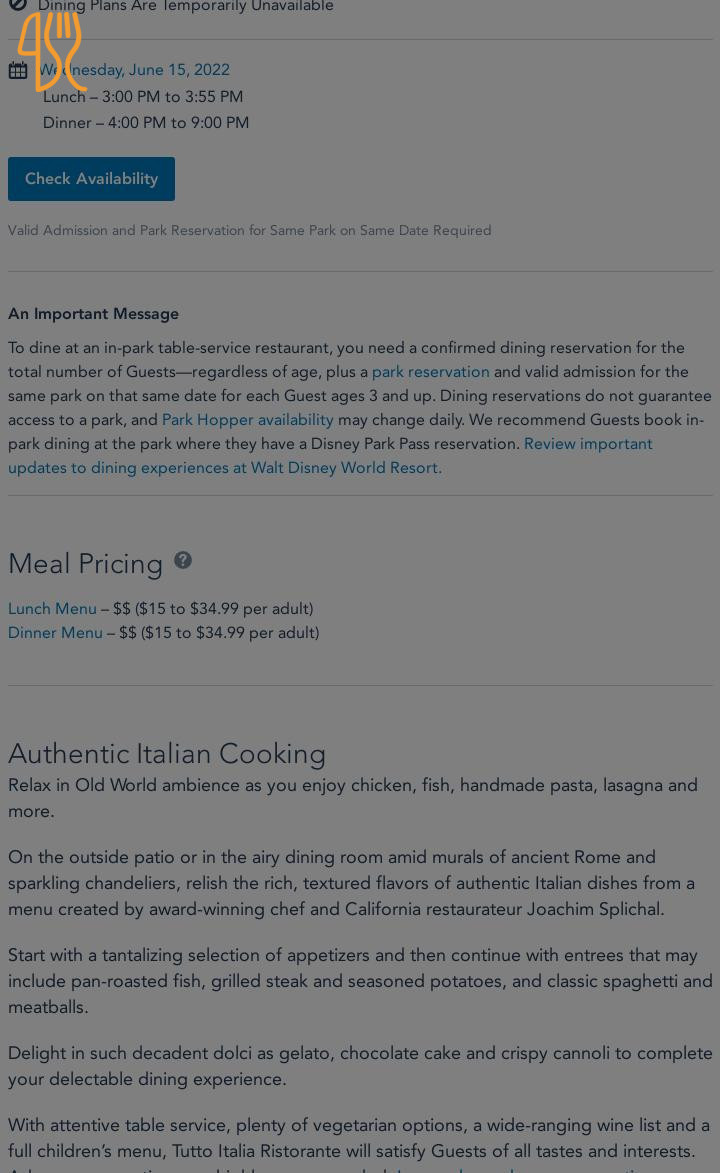Open the Lunch Menu link
Viewport: 720px width, 1173px height.
52,609
